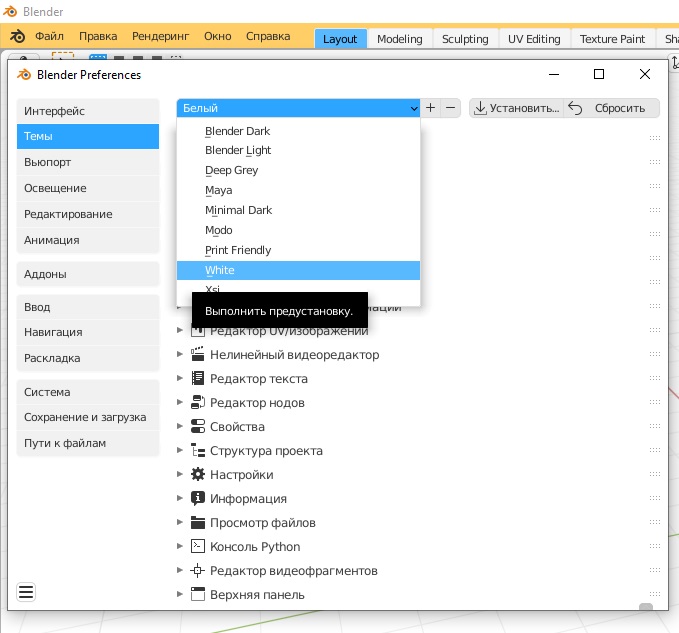
Task: Expand Просмотр файлов section triangle
Action: [180, 523]
